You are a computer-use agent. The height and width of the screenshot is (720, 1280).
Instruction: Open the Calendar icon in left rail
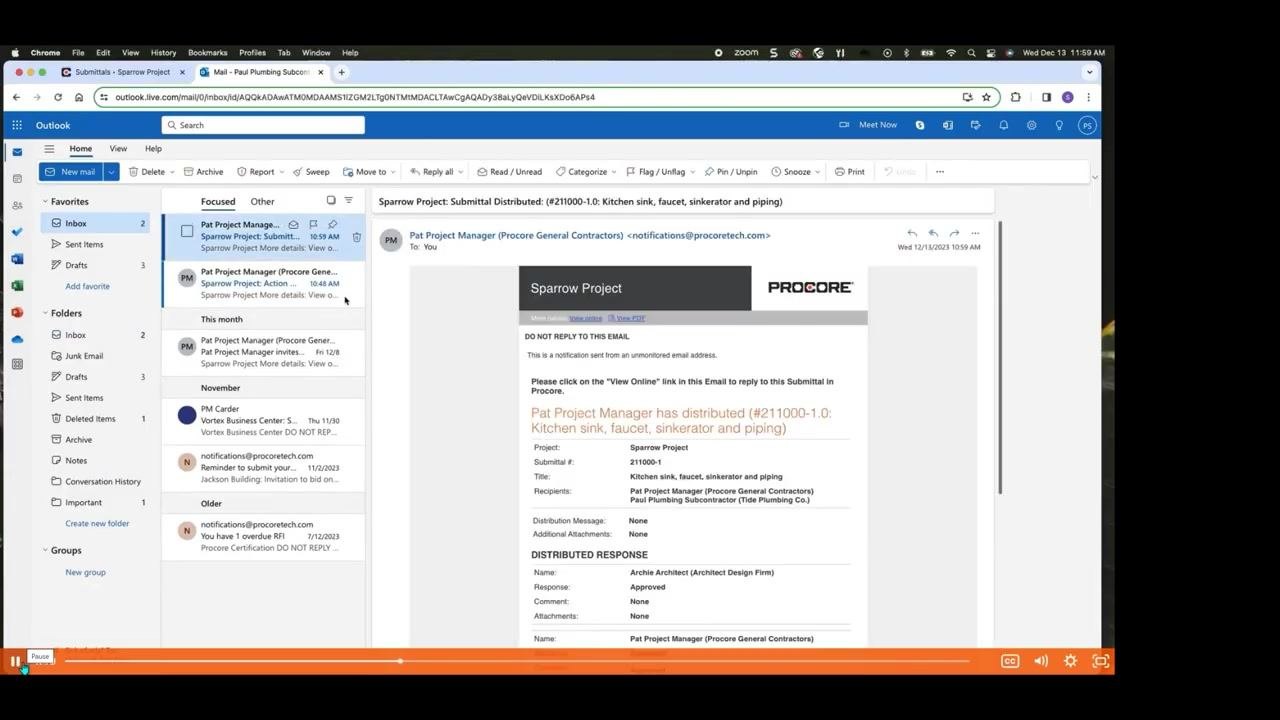pos(17,179)
